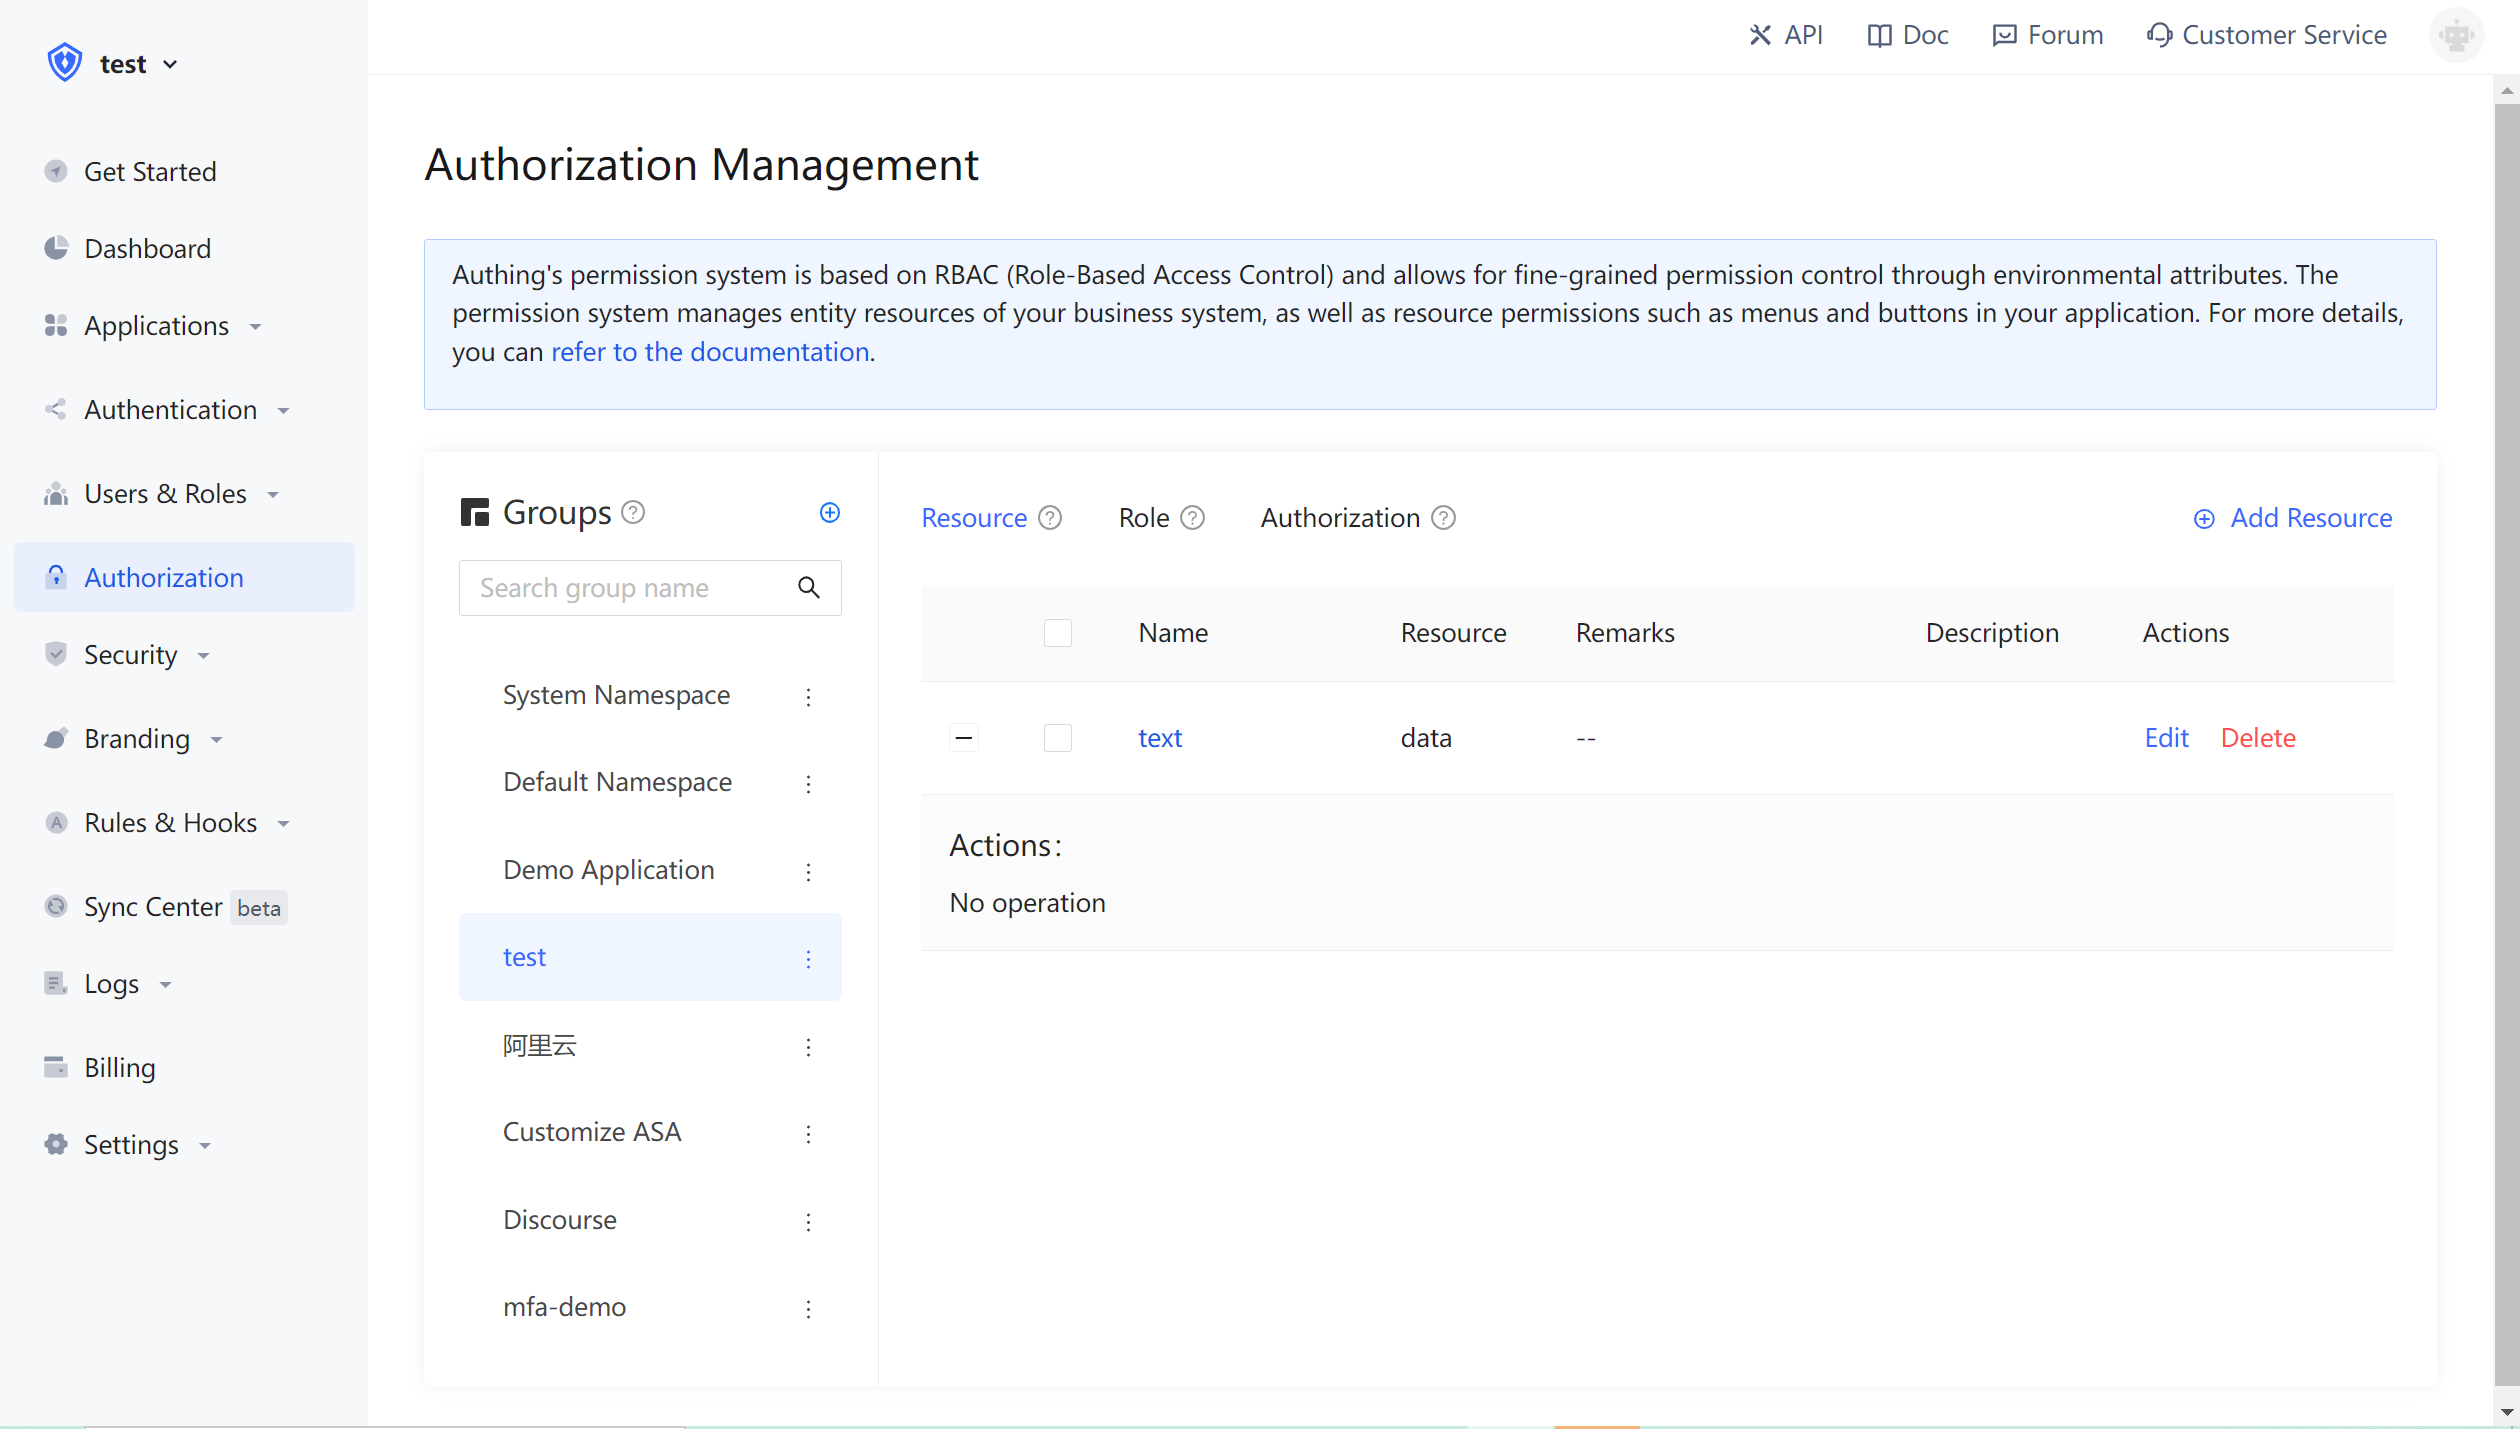
Task: Click the API tools icon in header
Action: (x=1759, y=36)
